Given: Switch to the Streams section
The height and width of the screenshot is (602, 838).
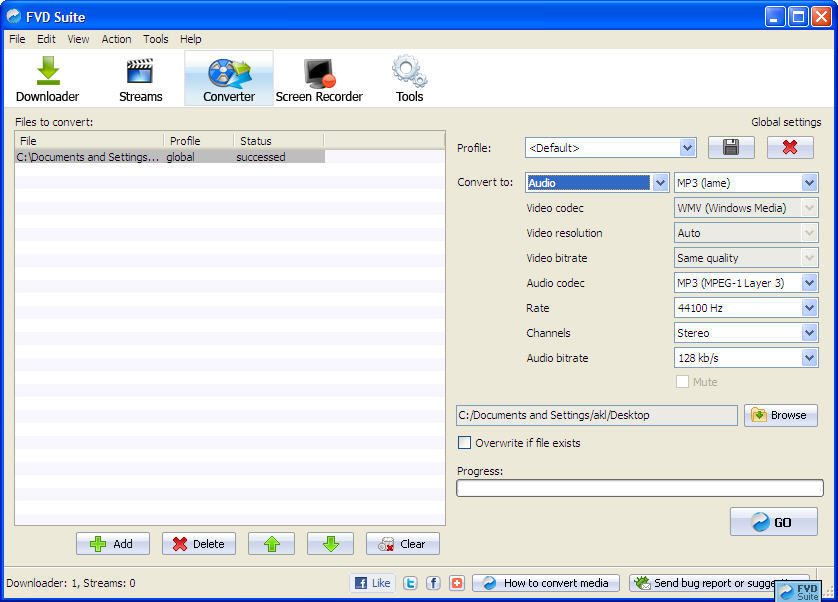Looking at the screenshot, I should 140,77.
